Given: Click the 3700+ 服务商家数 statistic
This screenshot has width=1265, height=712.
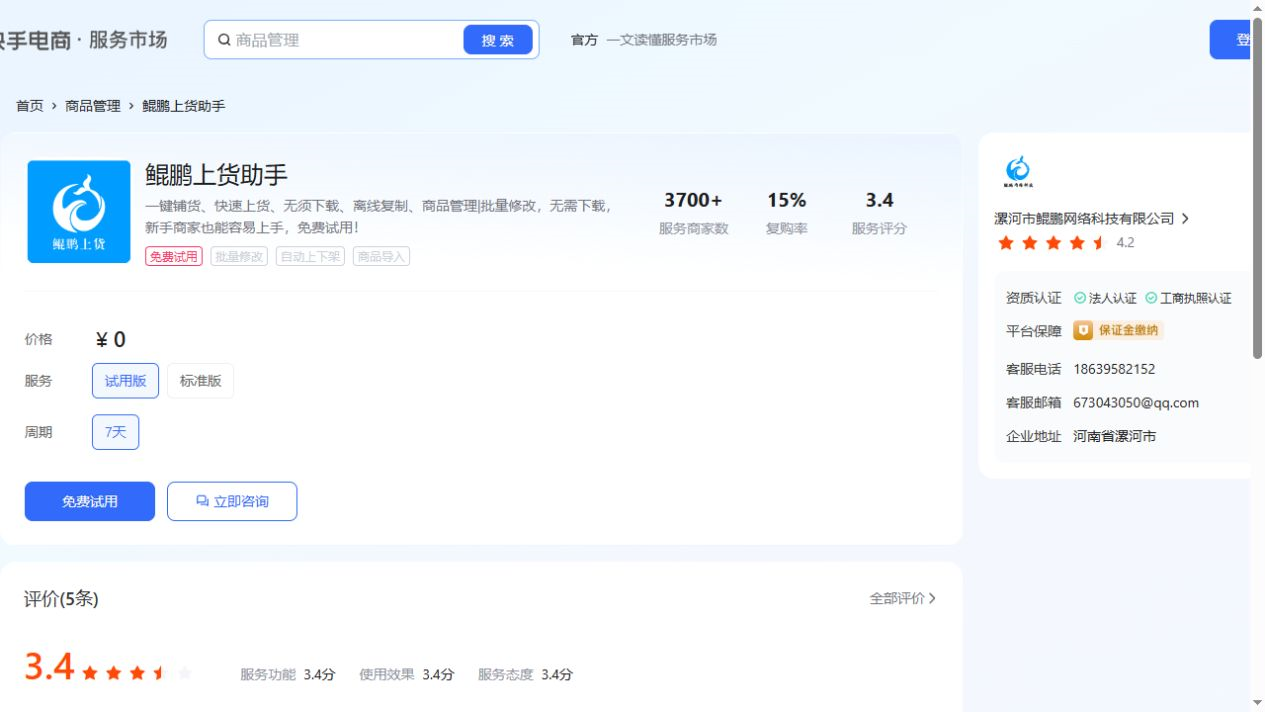Looking at the screenshot, I should coord(693,213).
